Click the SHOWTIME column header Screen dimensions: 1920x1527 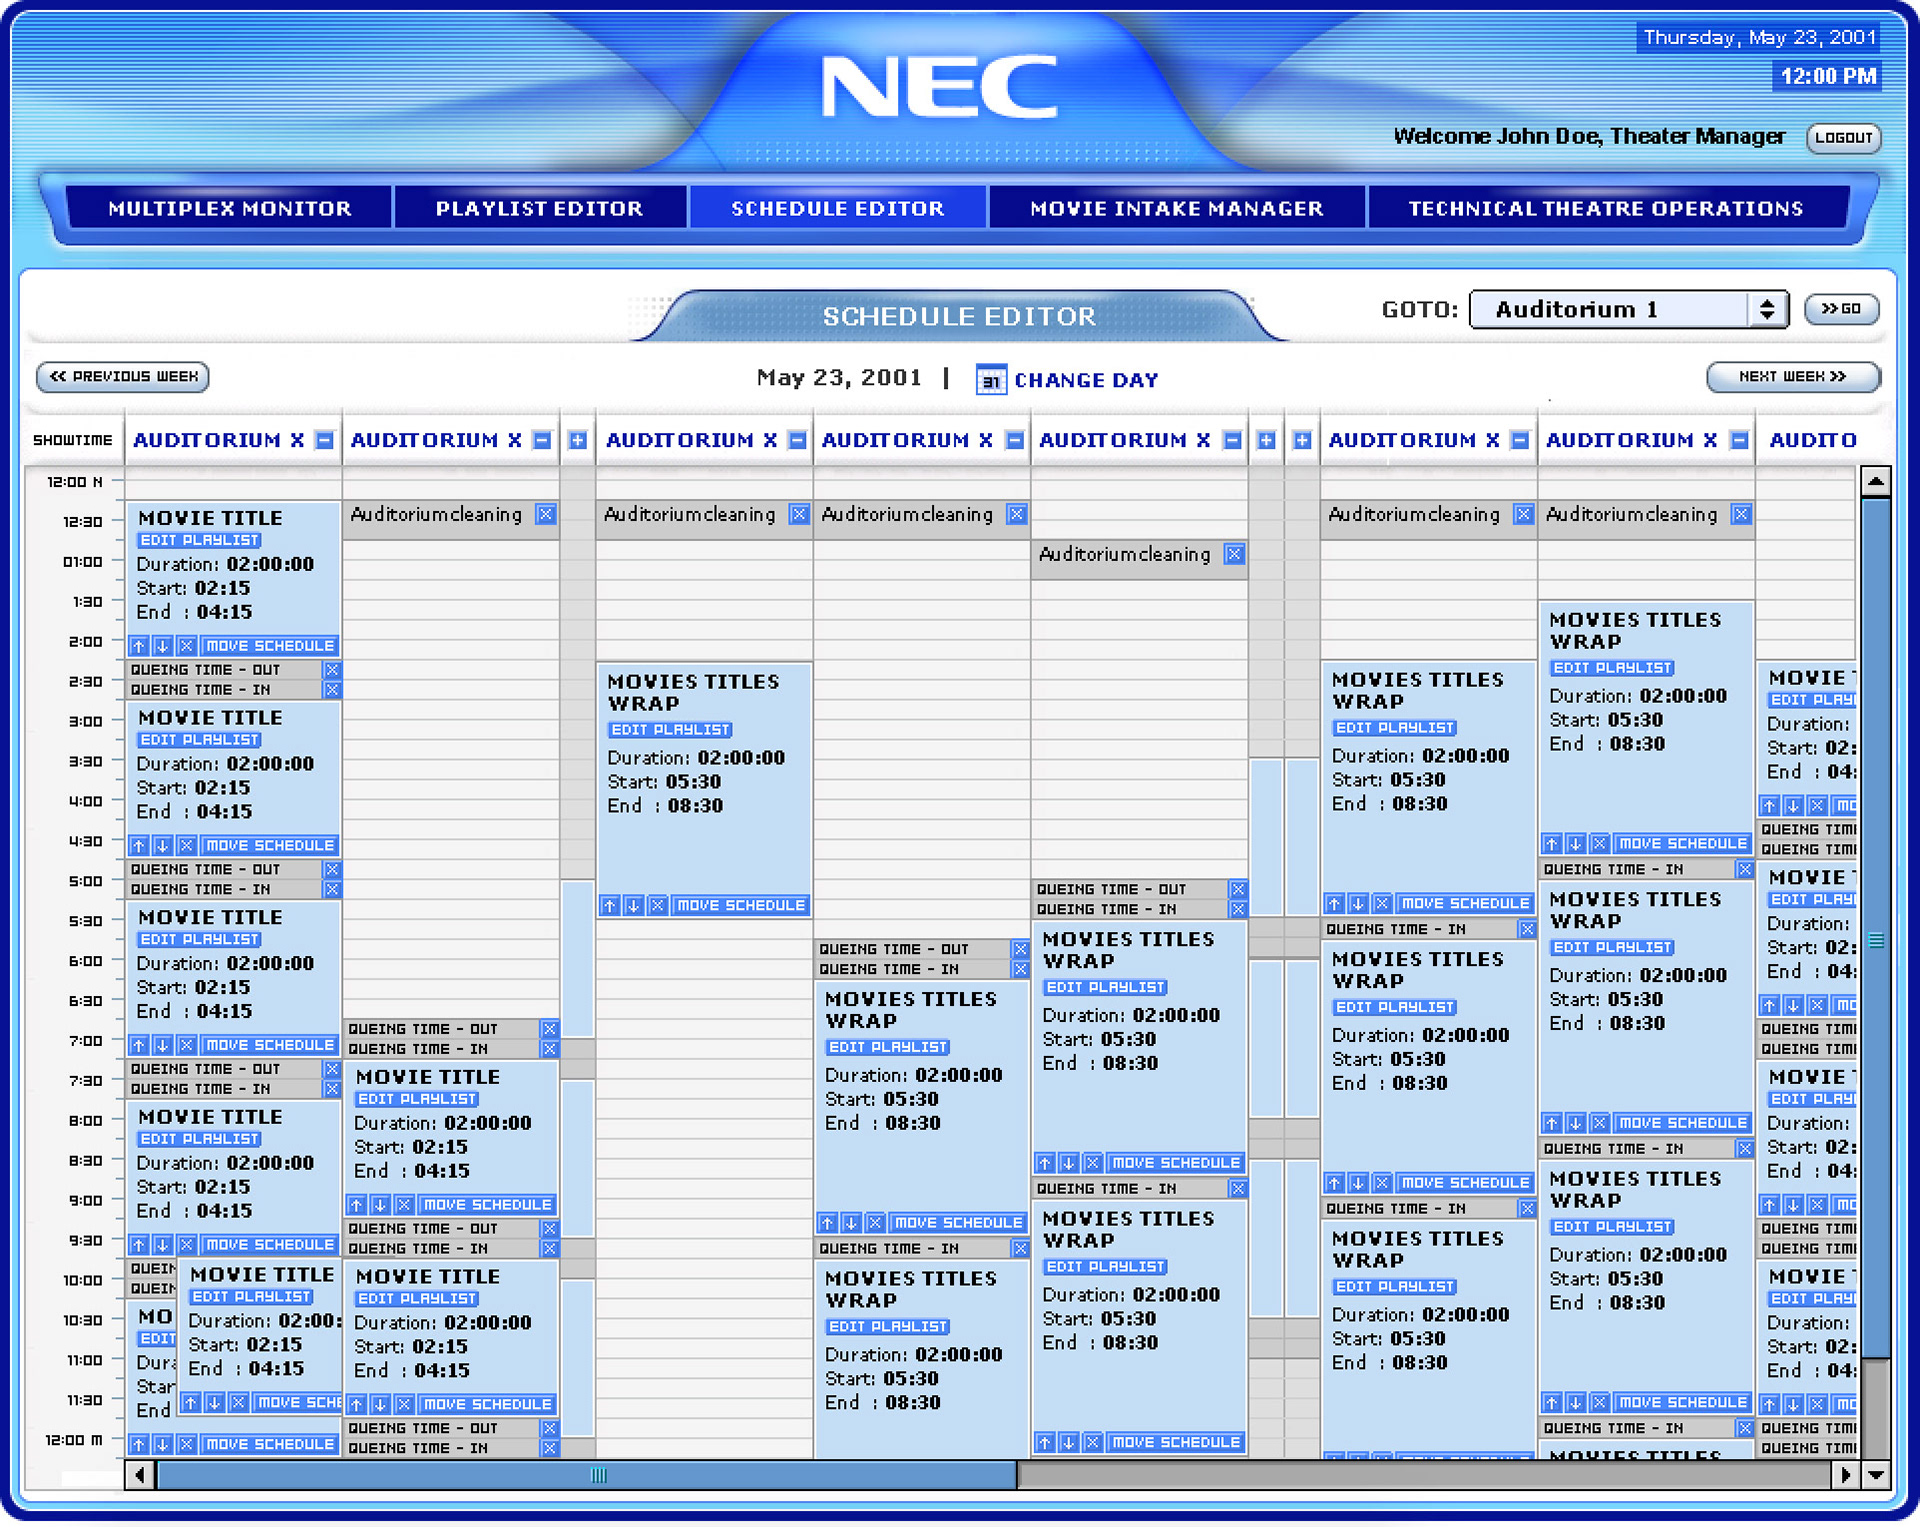[73, 440]
